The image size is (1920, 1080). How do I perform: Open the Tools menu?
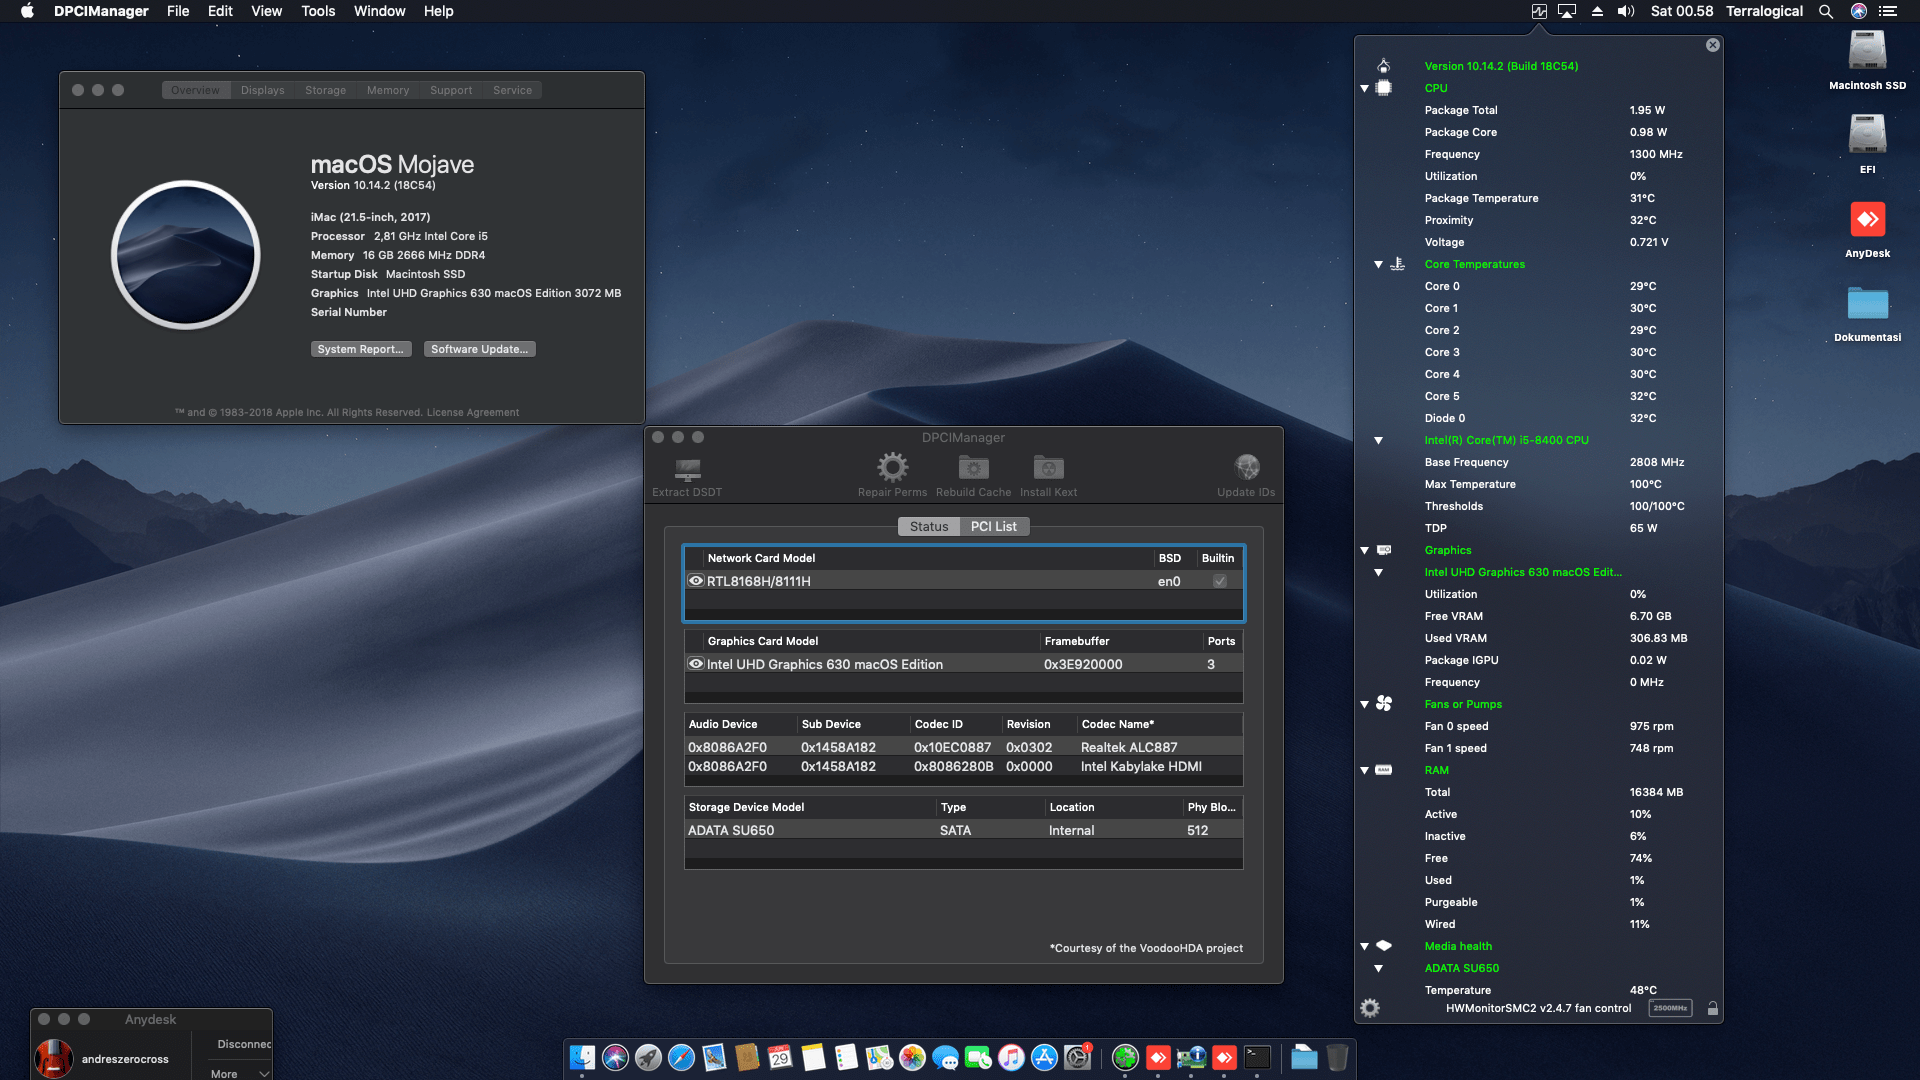(x=317, y=11)
